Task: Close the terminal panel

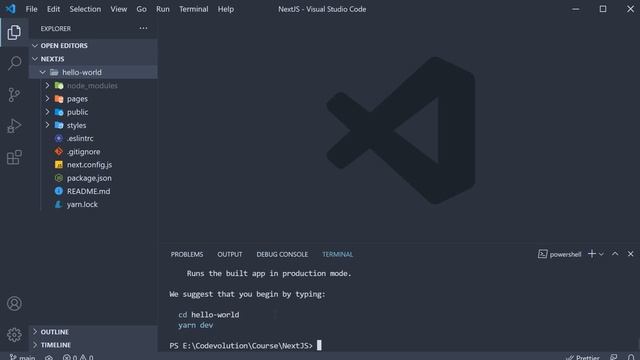Action: [x=630, y=254]
